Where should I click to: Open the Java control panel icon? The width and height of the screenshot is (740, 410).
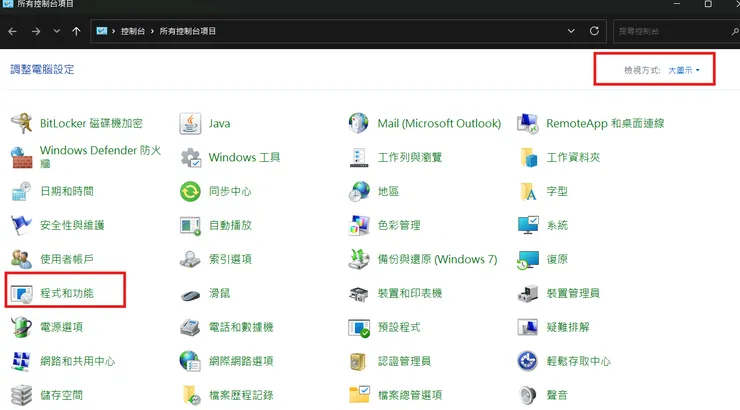[190, 124]
